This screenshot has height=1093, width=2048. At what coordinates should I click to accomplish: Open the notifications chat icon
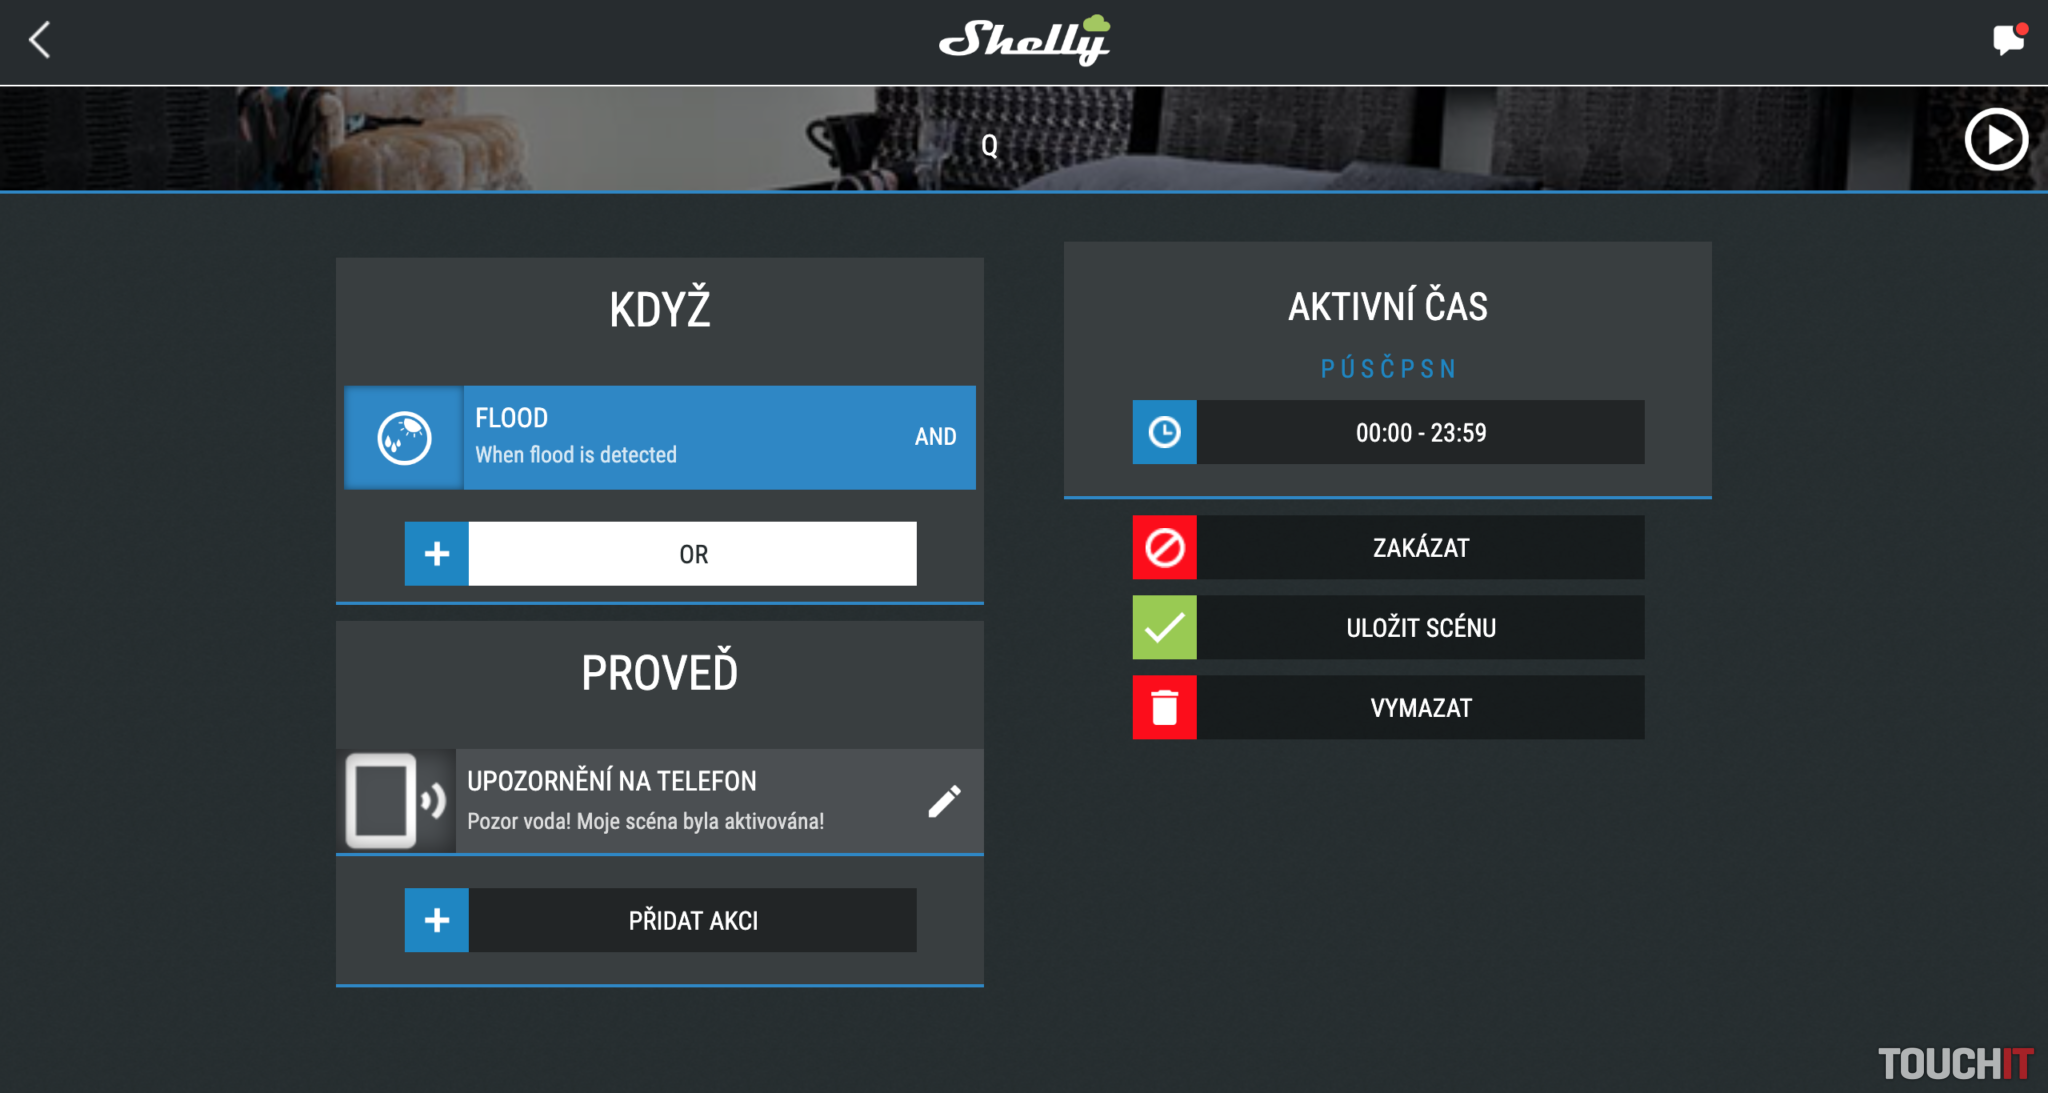pyautogui.click(x=2008, y=39)
